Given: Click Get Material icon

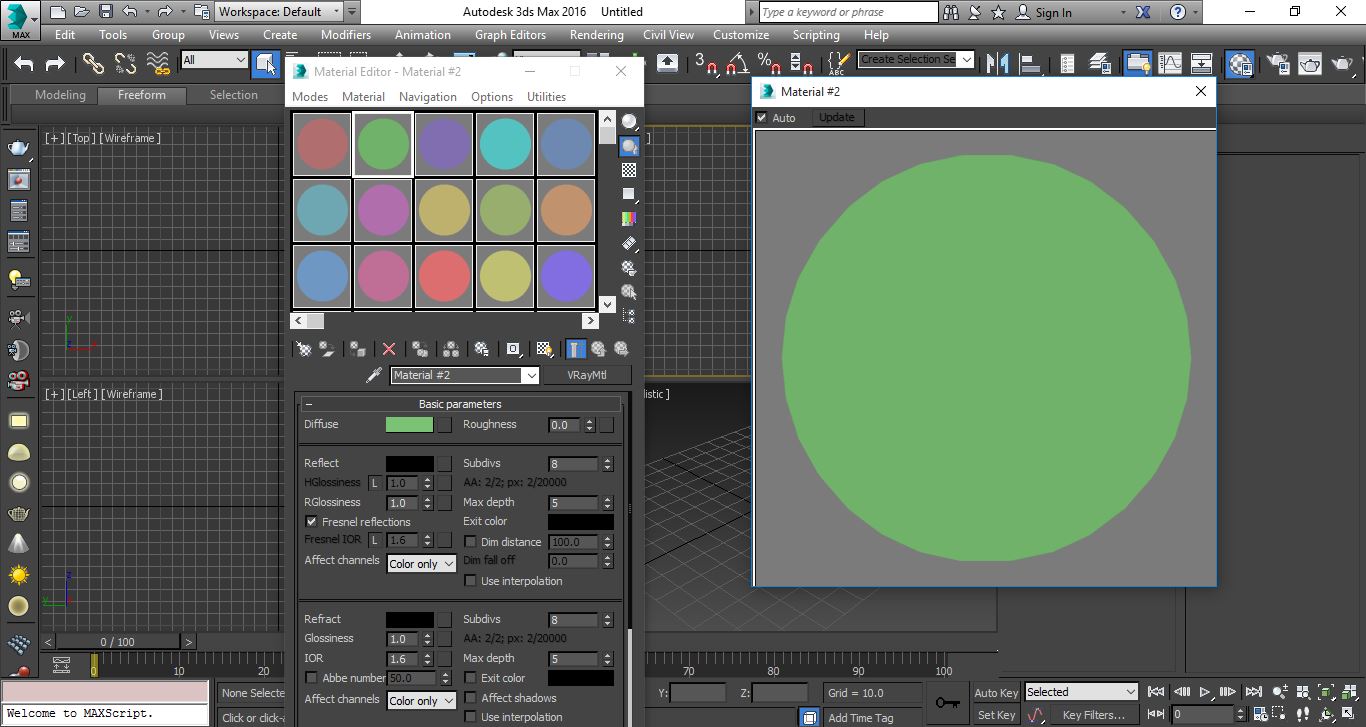Looking at the screenshot, I should pyautogui.click(x=304, y=349).
